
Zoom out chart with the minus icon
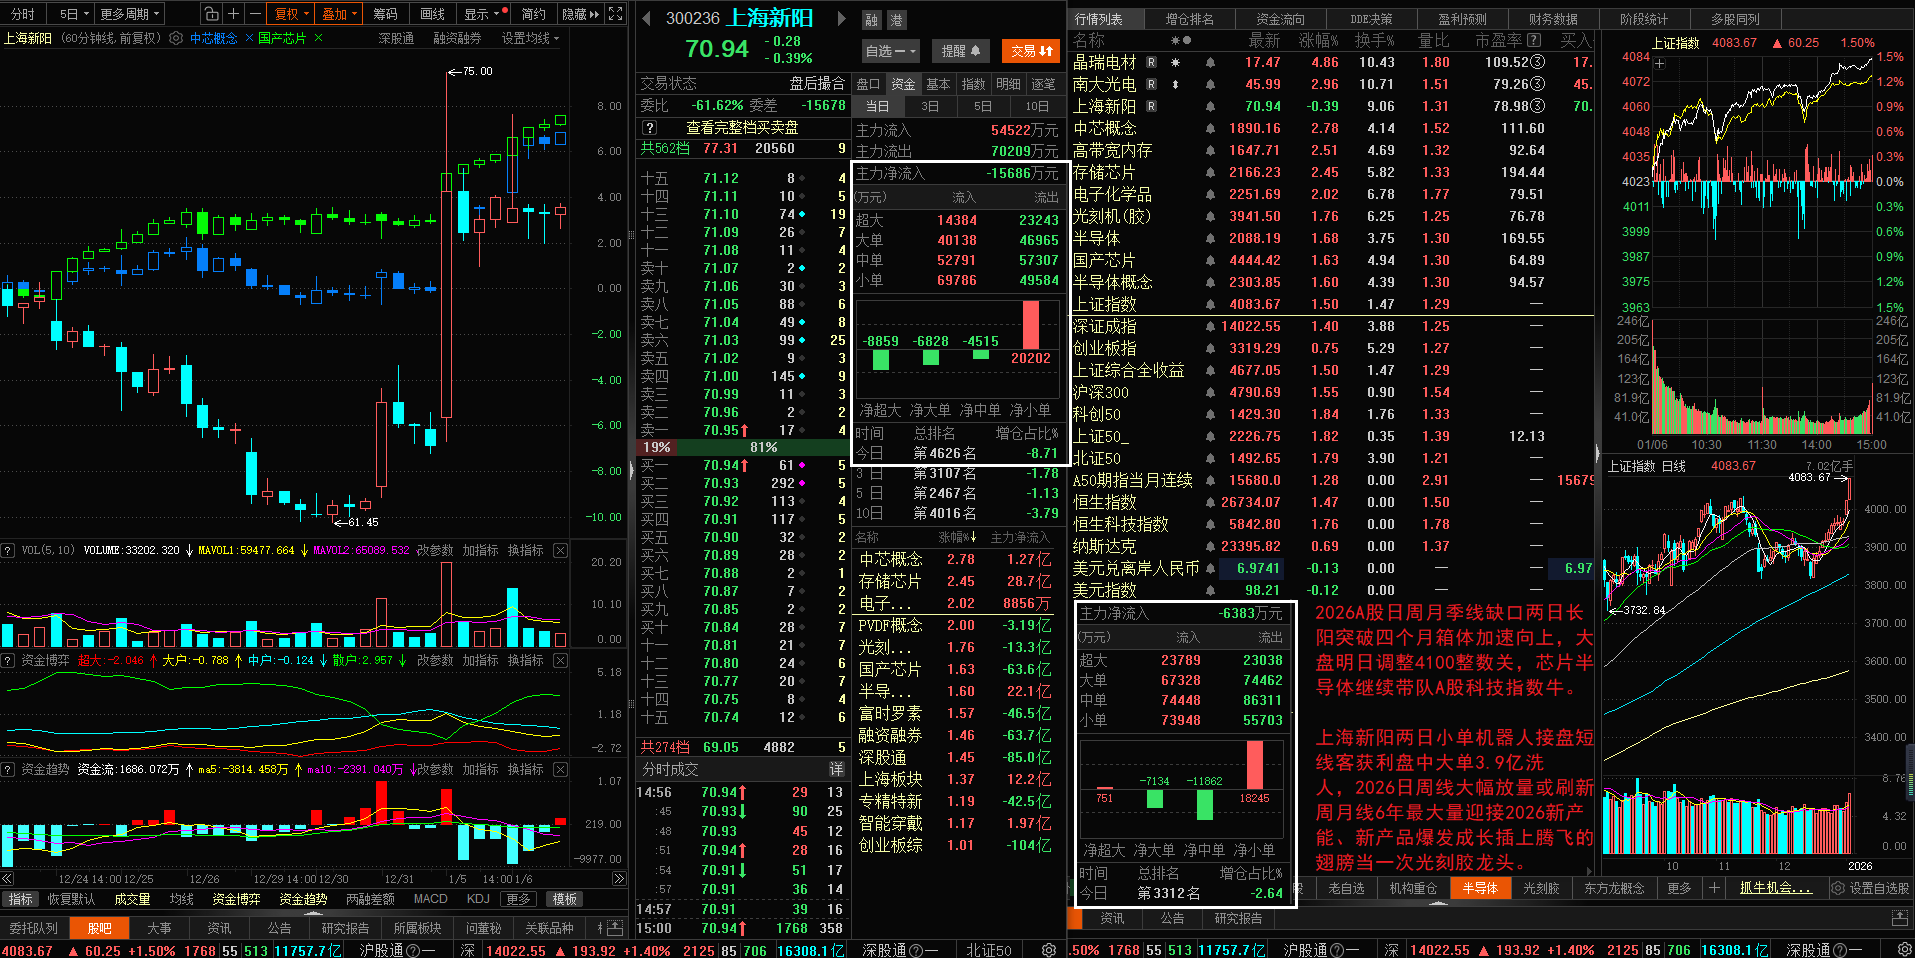pyautogui.click(x=255, y=14)
